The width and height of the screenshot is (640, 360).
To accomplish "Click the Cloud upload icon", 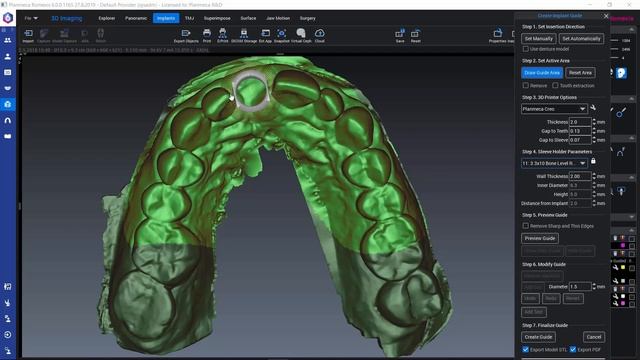I will [320, 35].
